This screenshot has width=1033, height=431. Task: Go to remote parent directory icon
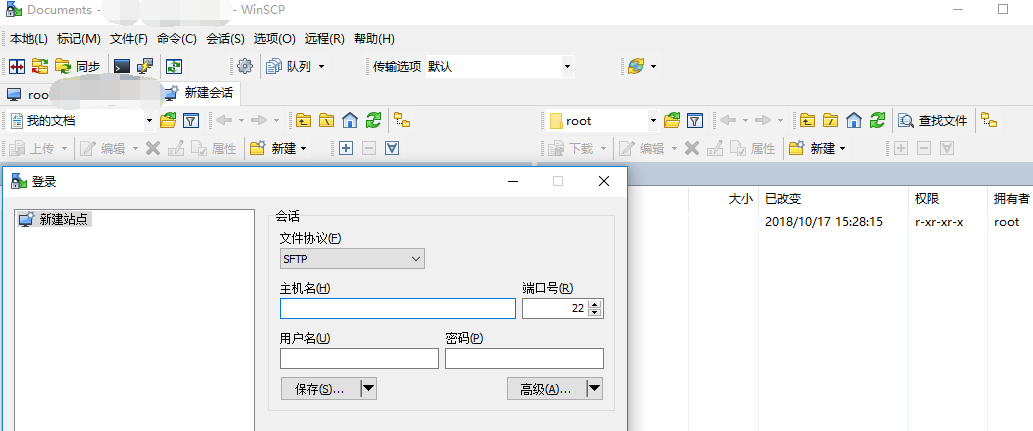click(x=808, y=121)
